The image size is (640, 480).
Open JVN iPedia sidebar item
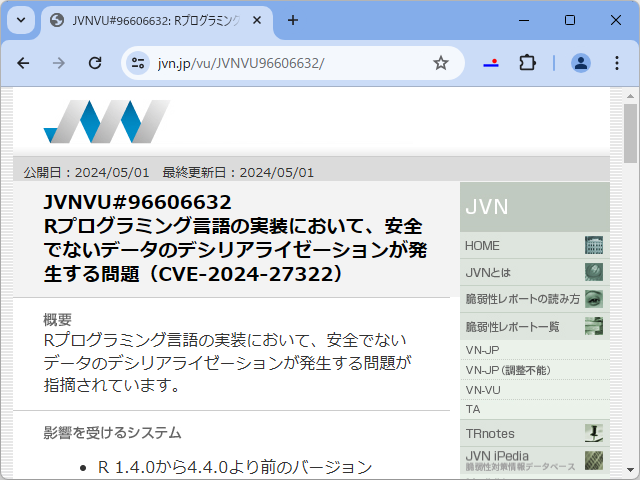[535, 460]
